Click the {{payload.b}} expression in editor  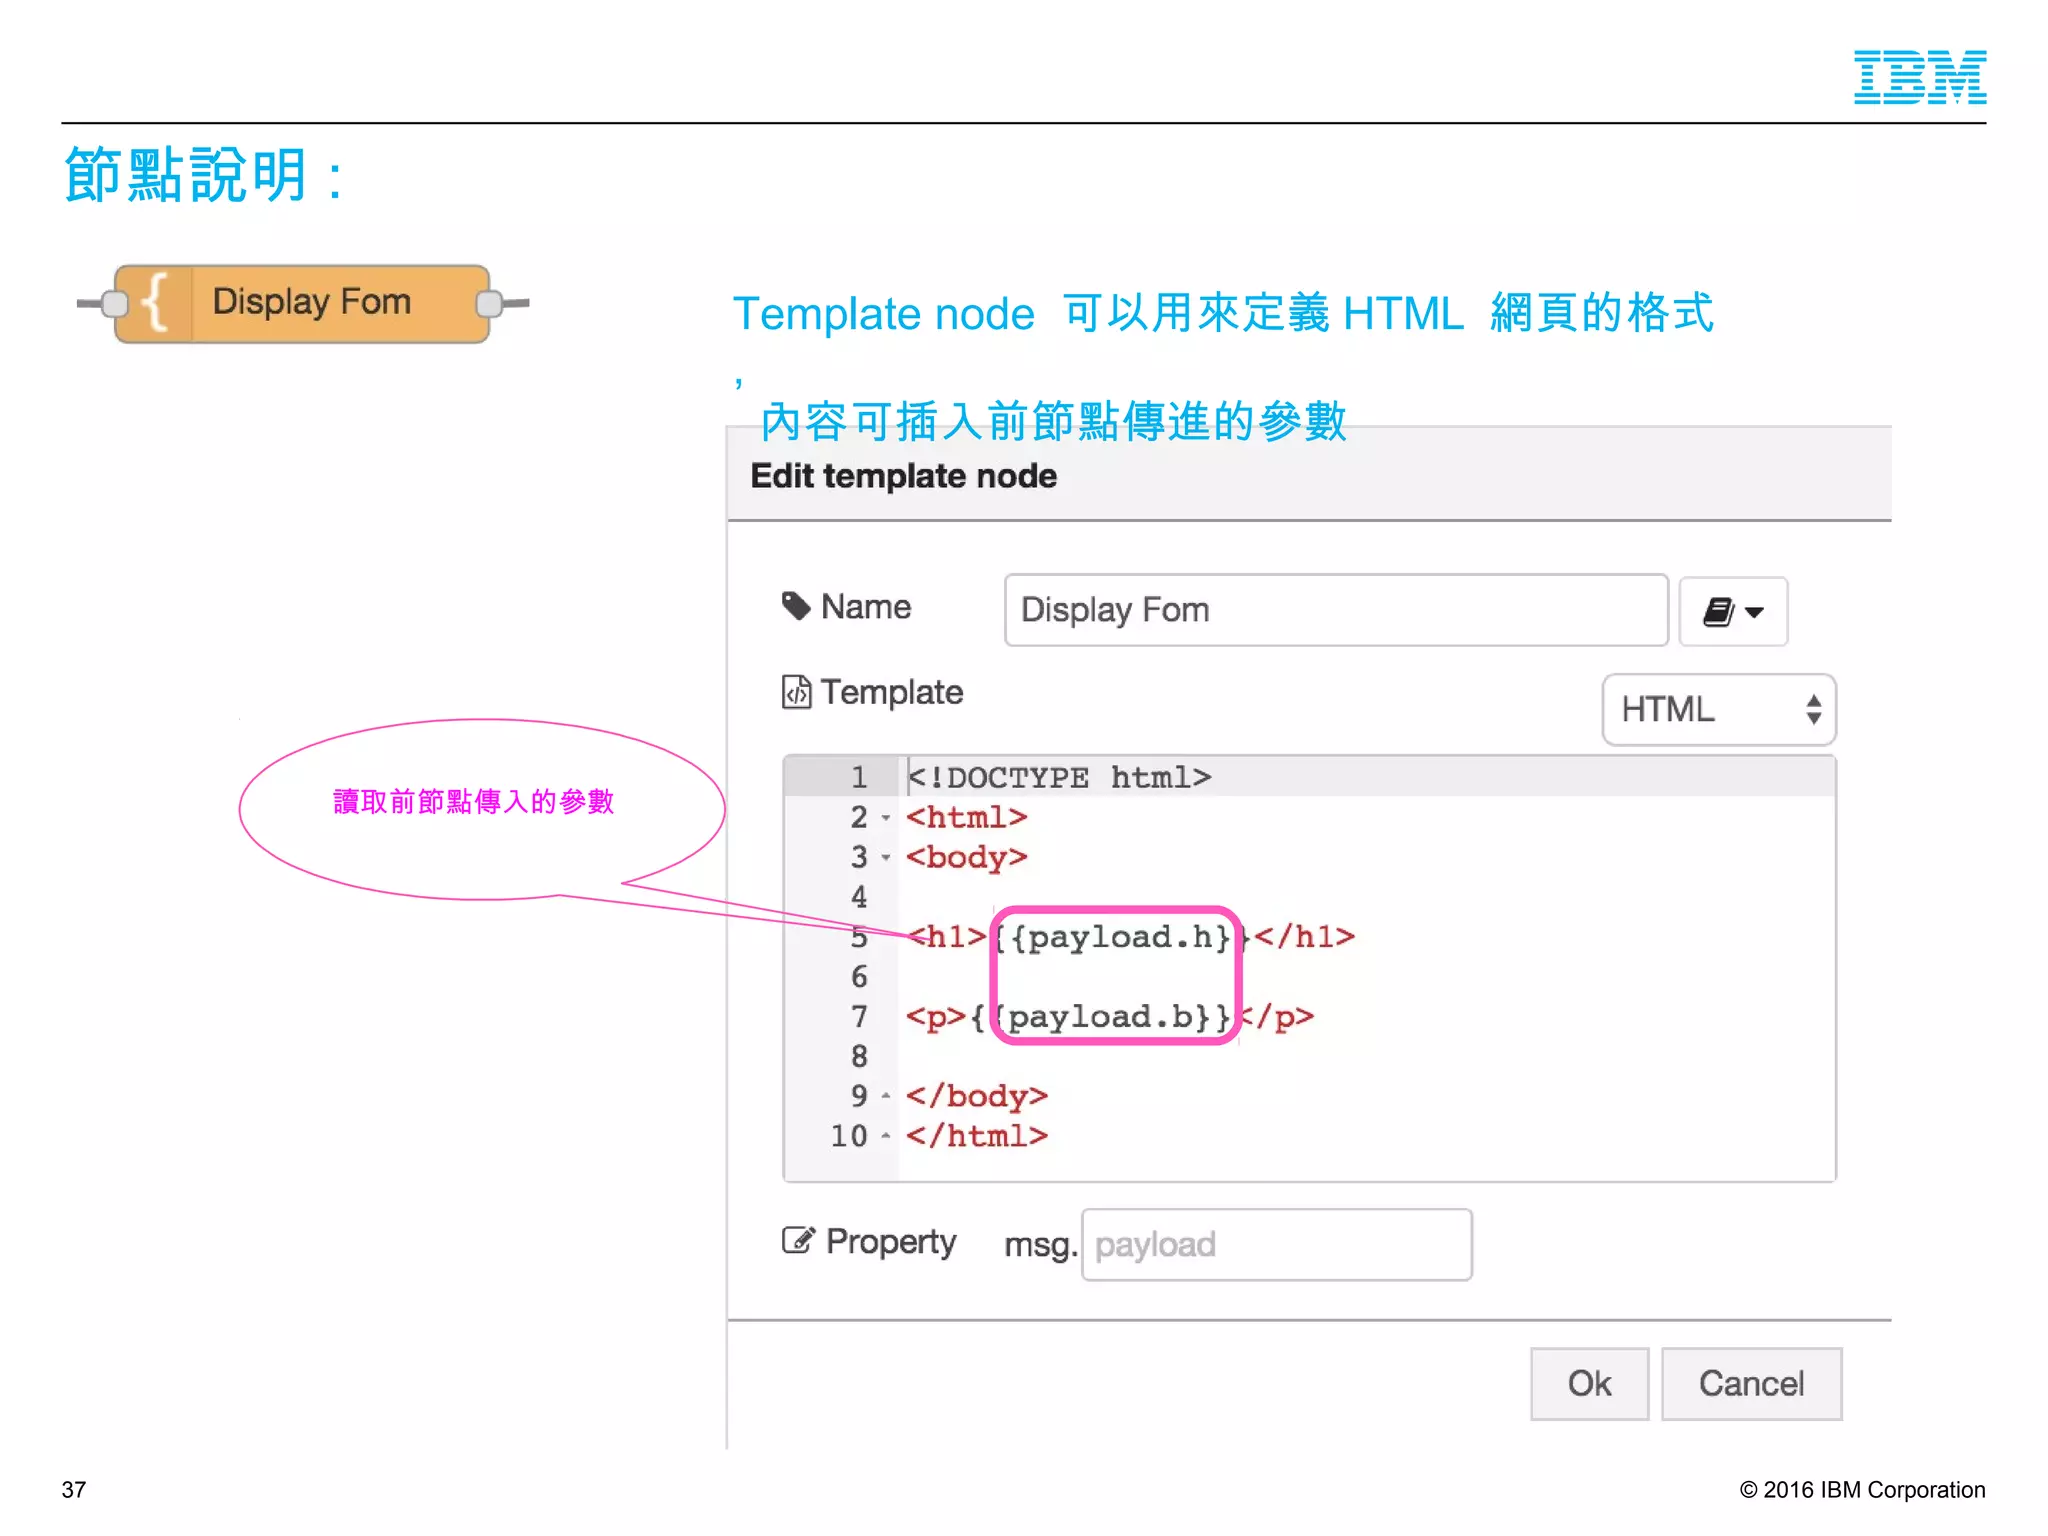(1100, 1017)
